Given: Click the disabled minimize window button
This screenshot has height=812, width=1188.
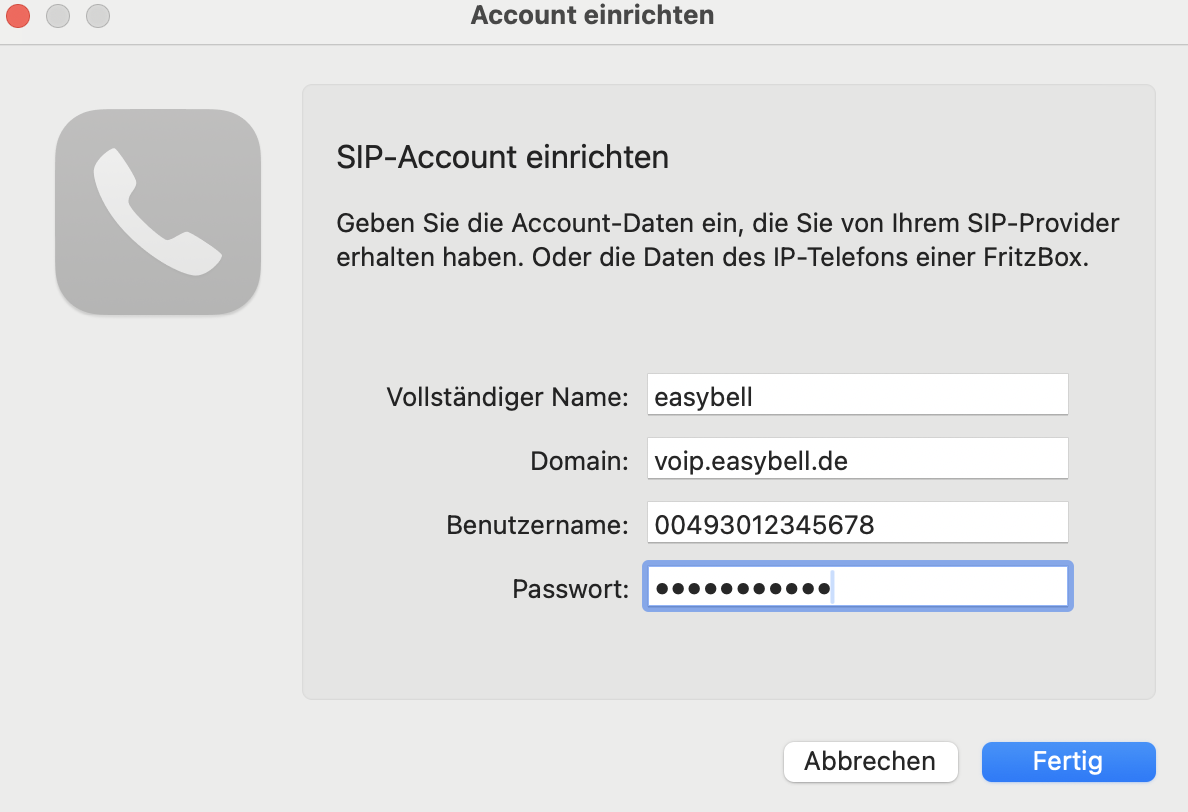Looking at the screenshot, I should (x=58, y=16).
